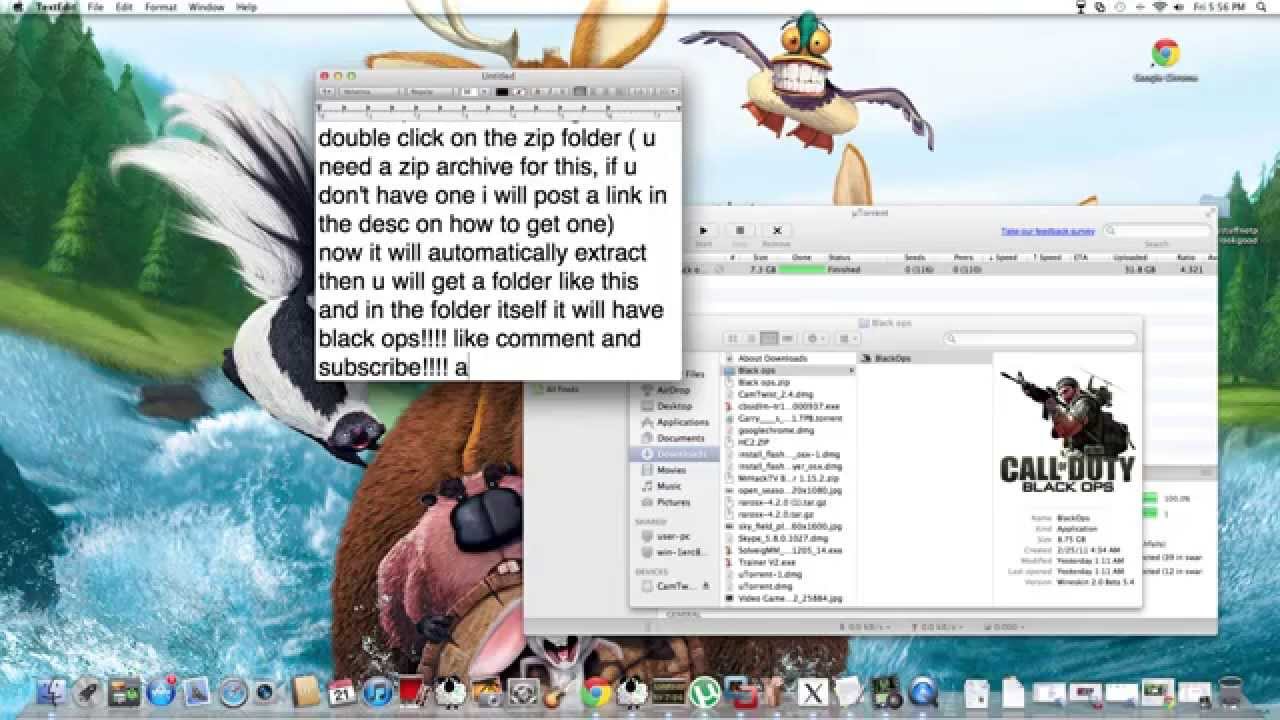This screenshot has height=720, width=1280.
Task: Click the Call of Duty Black Ops preview image
Action: (1067, 430)
